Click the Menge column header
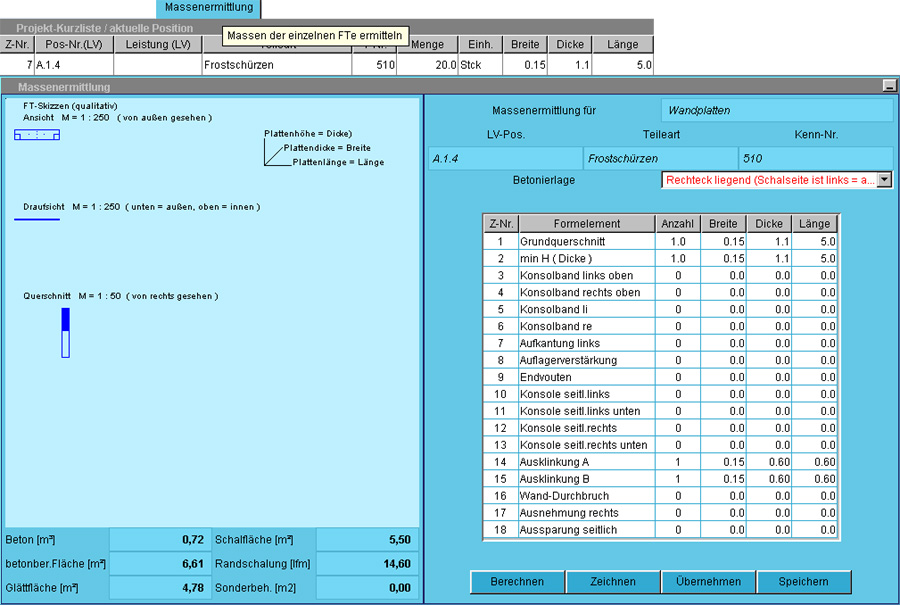The height and width of the screenshot is (605, 900). click(x=428, y=44)
